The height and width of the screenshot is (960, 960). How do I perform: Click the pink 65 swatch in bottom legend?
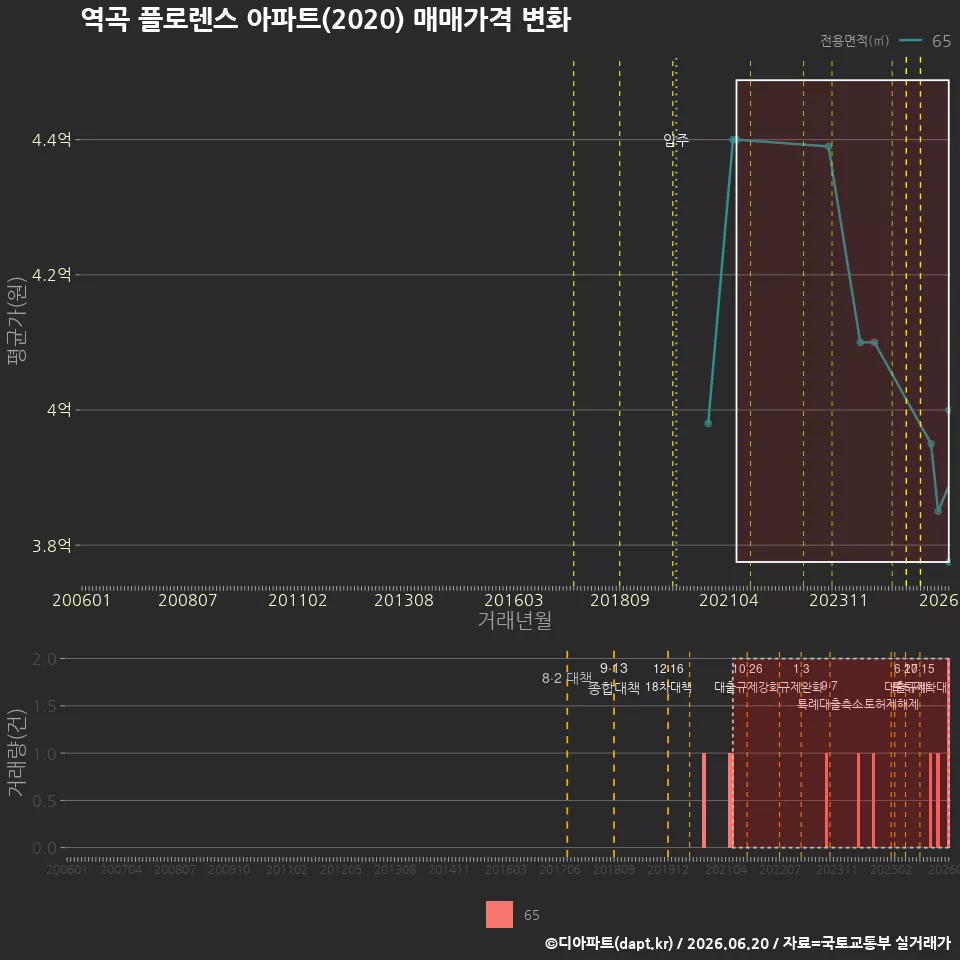click(499, 914)
